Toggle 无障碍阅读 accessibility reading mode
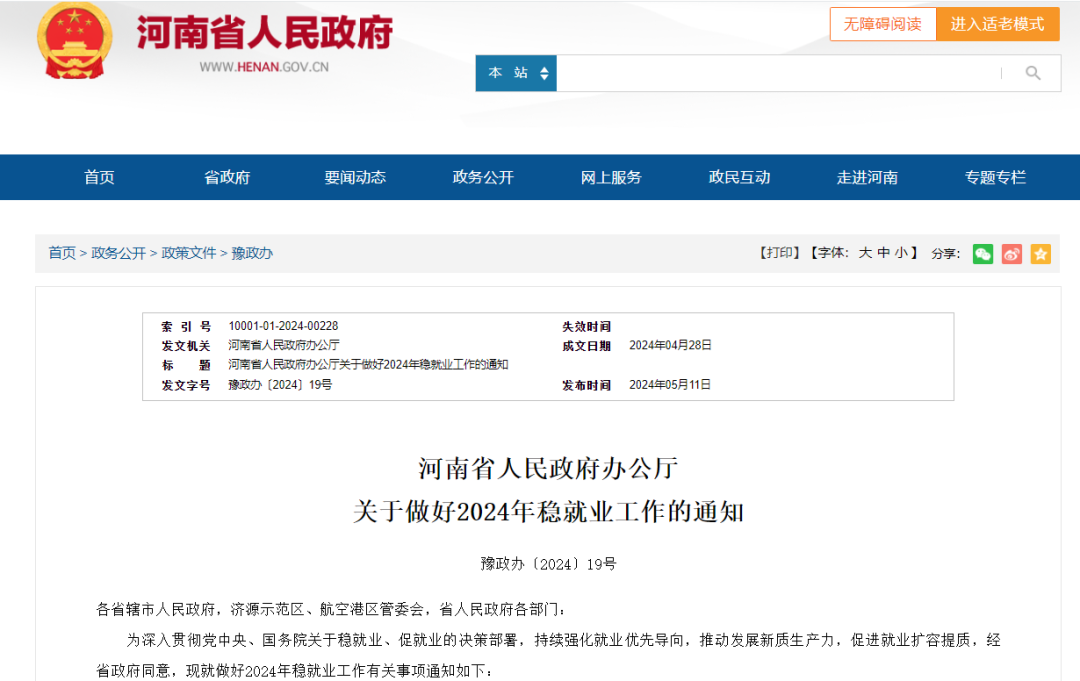The height and width of the screenshot is (681, 1080). [x=883, y=23]
